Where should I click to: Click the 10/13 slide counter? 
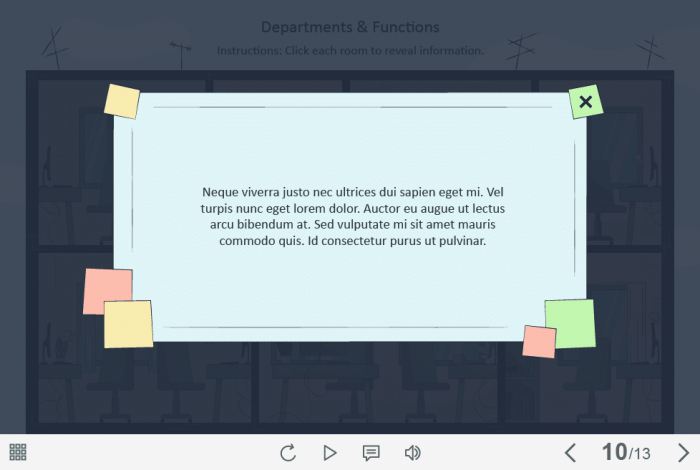point(626,452)
